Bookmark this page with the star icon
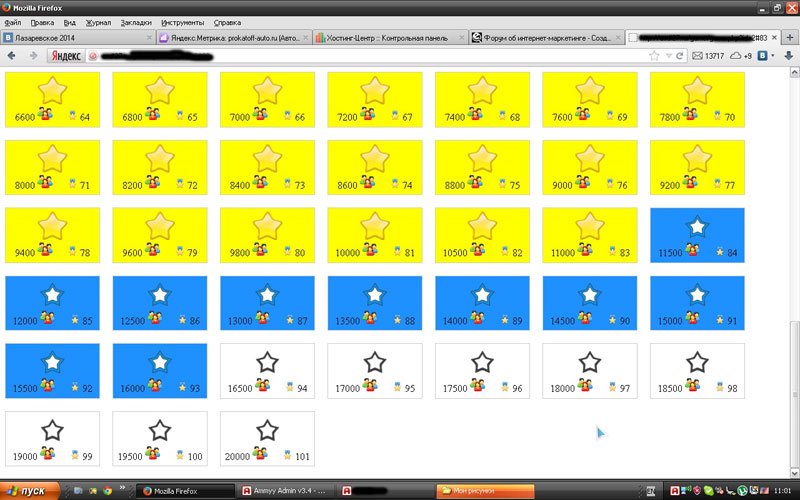 [654, 56]
